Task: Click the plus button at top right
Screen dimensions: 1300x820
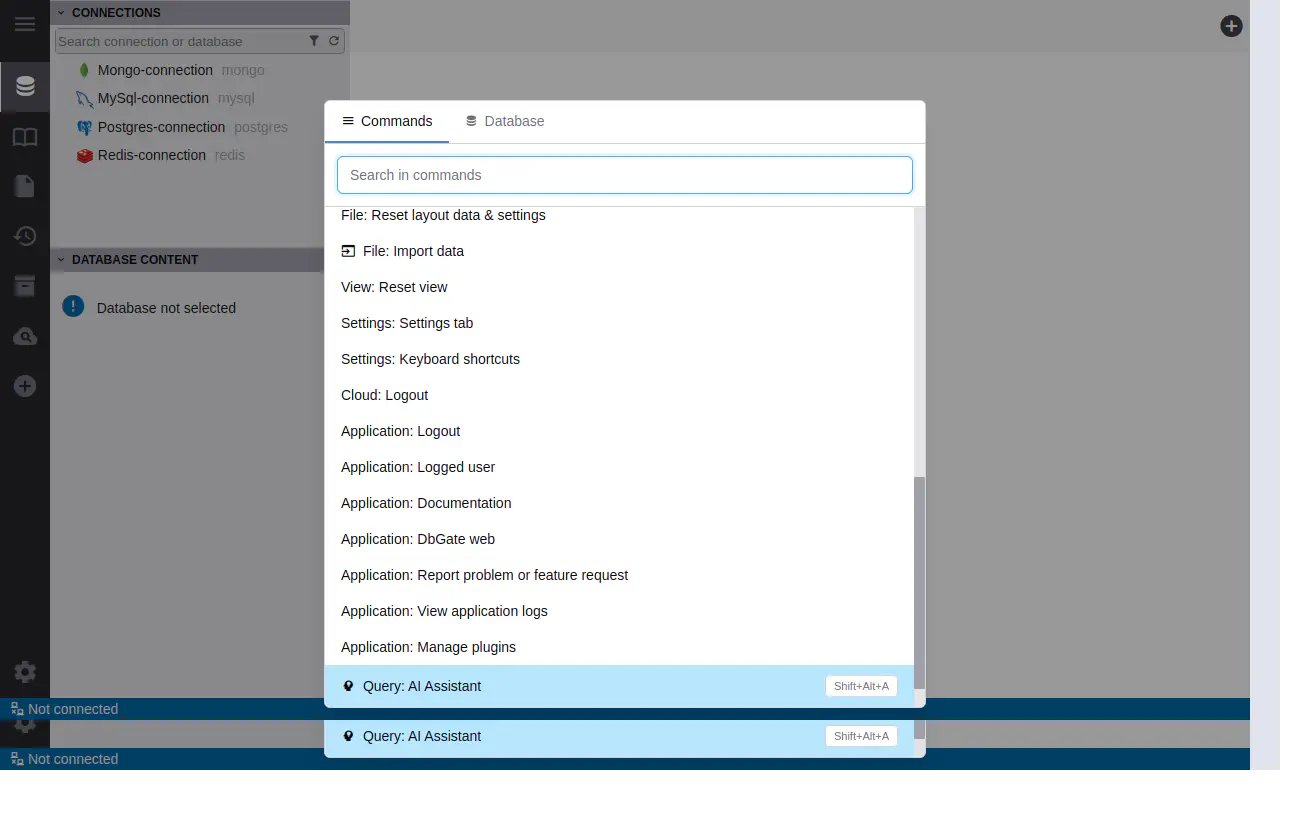Action: click(x=1231, y=26)
